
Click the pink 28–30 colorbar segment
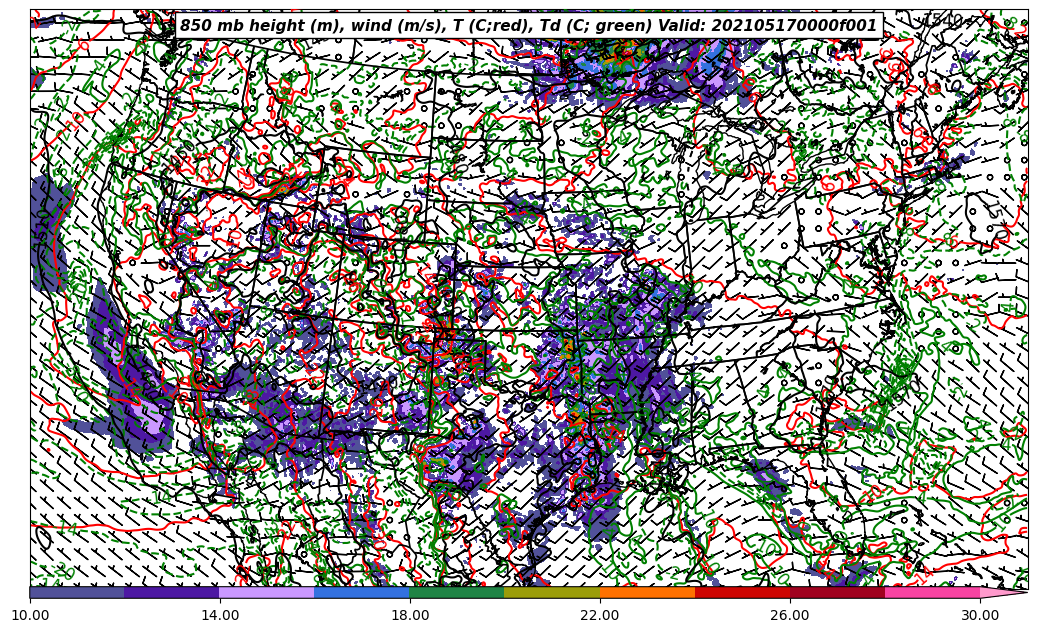[x=932, y=592]
